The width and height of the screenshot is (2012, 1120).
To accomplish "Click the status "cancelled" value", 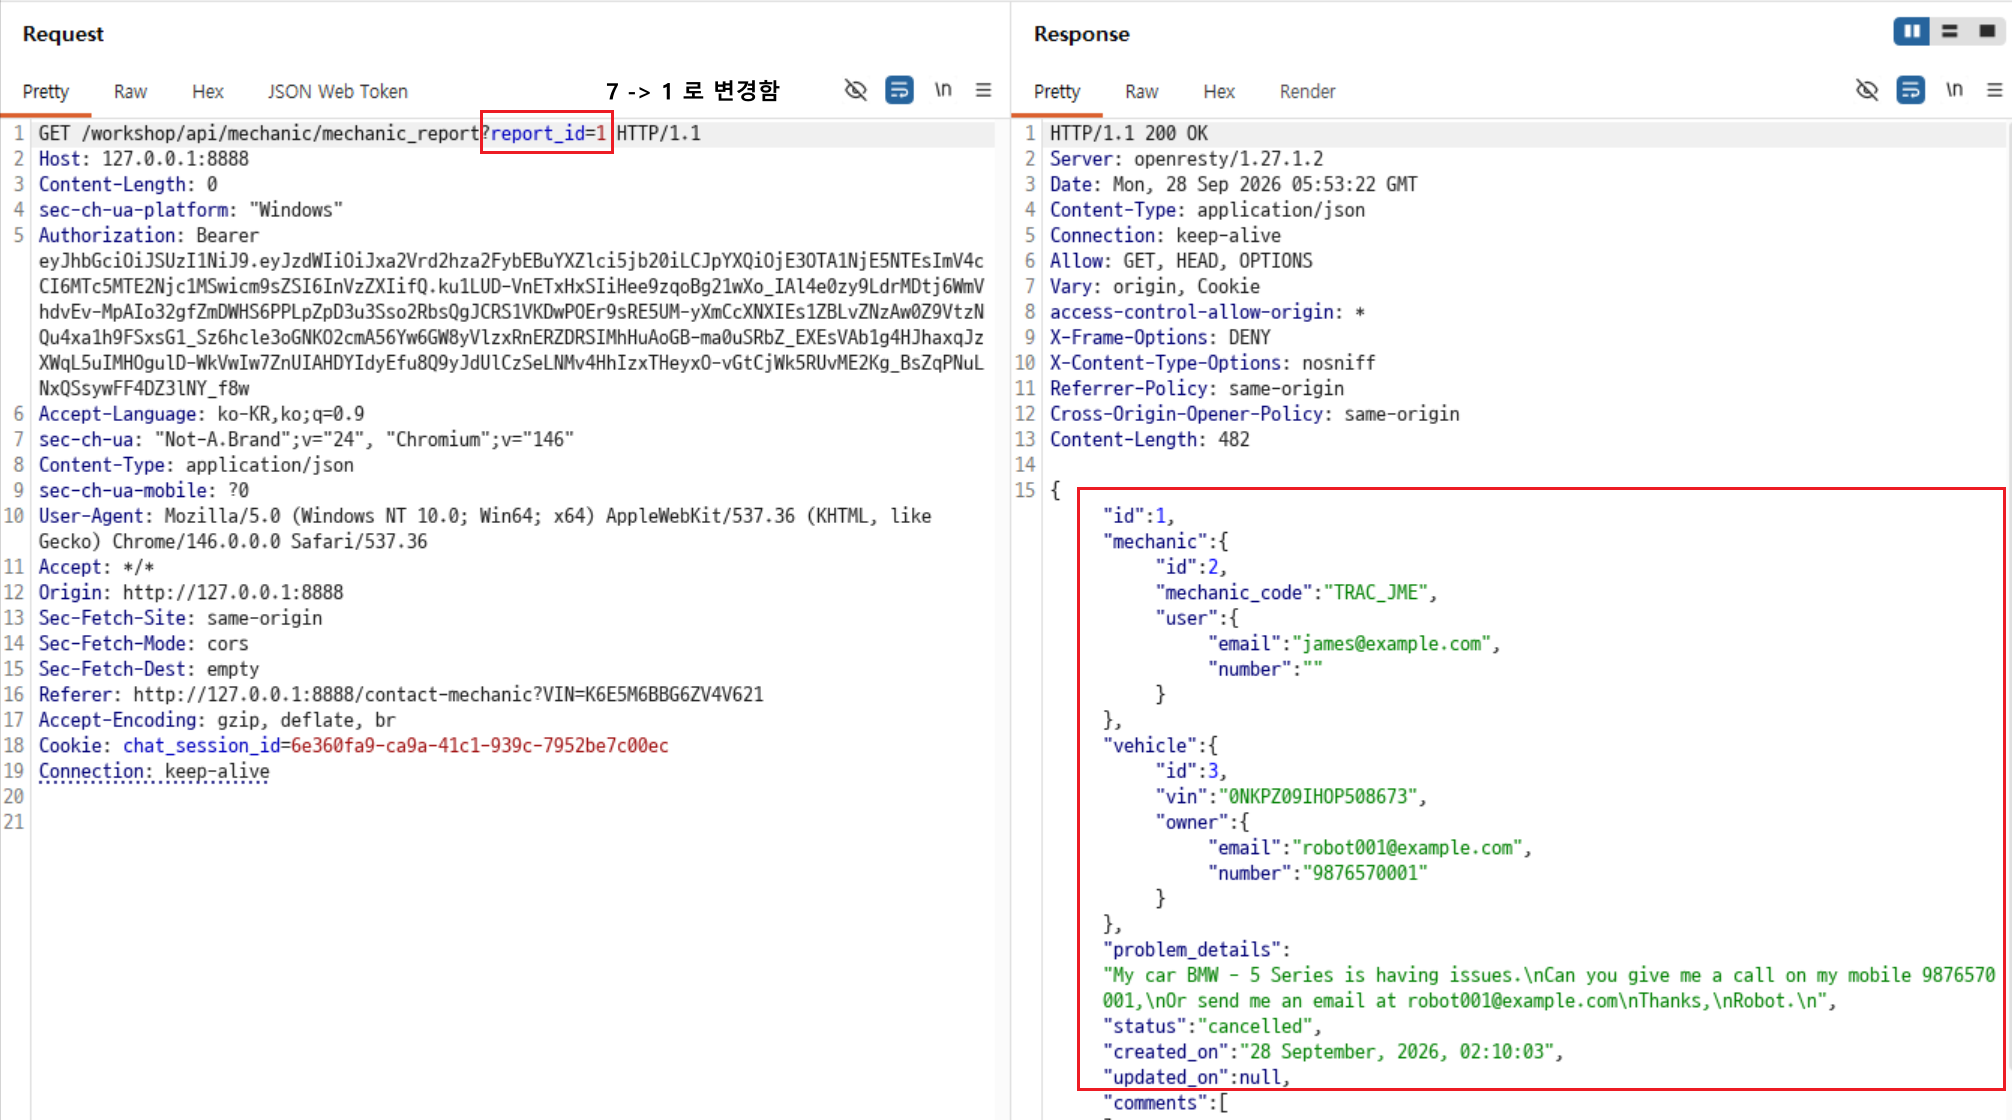I will 1255,1026.
